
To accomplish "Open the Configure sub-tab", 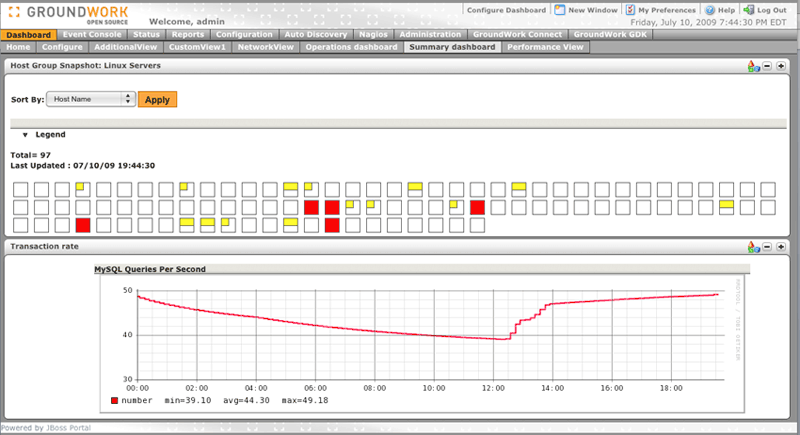I will (62, 47).
